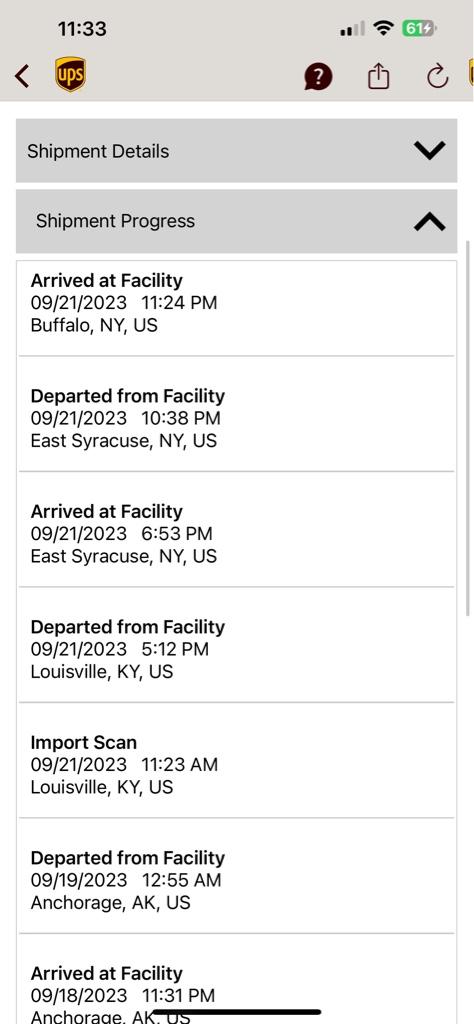474x1024 pixels.
Task: Tap the share icon
Action: point(378,76)
